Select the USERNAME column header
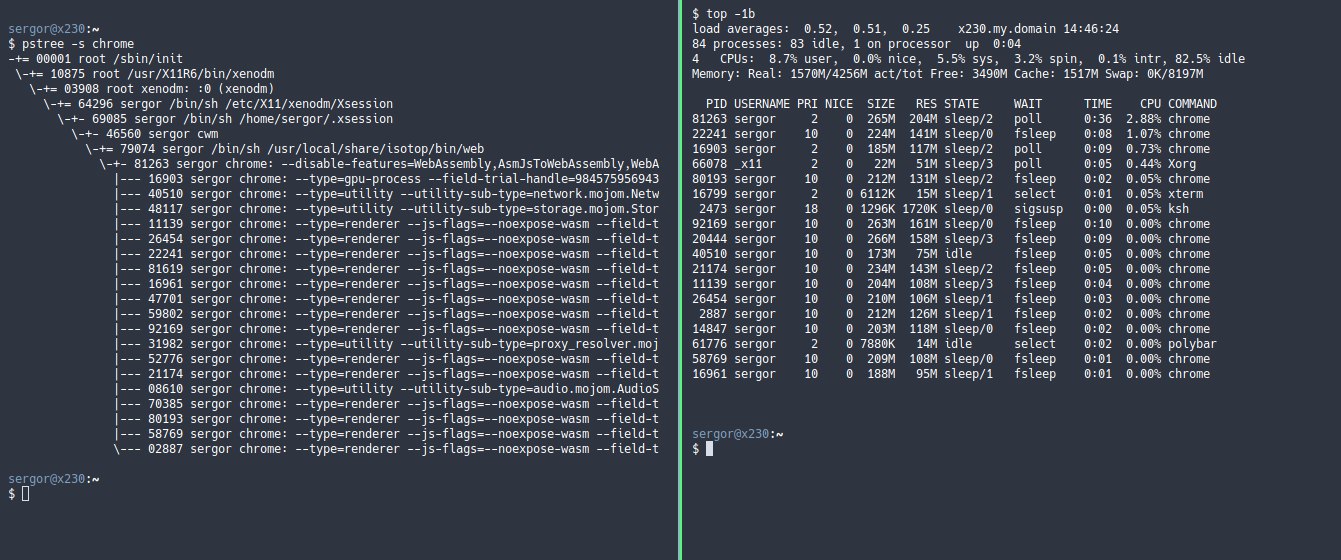This screenshot has height=560, width=1341. click(x=762, y=104)
